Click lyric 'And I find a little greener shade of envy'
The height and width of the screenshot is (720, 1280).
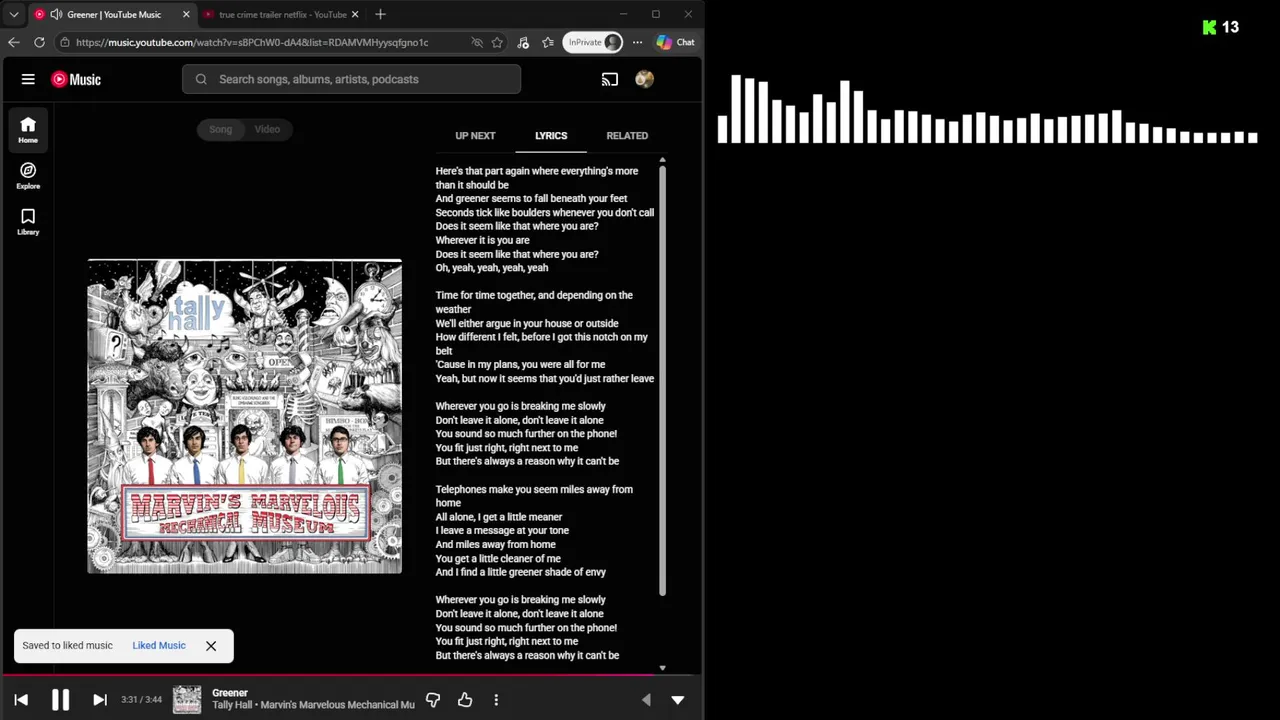tap(521, 573)
